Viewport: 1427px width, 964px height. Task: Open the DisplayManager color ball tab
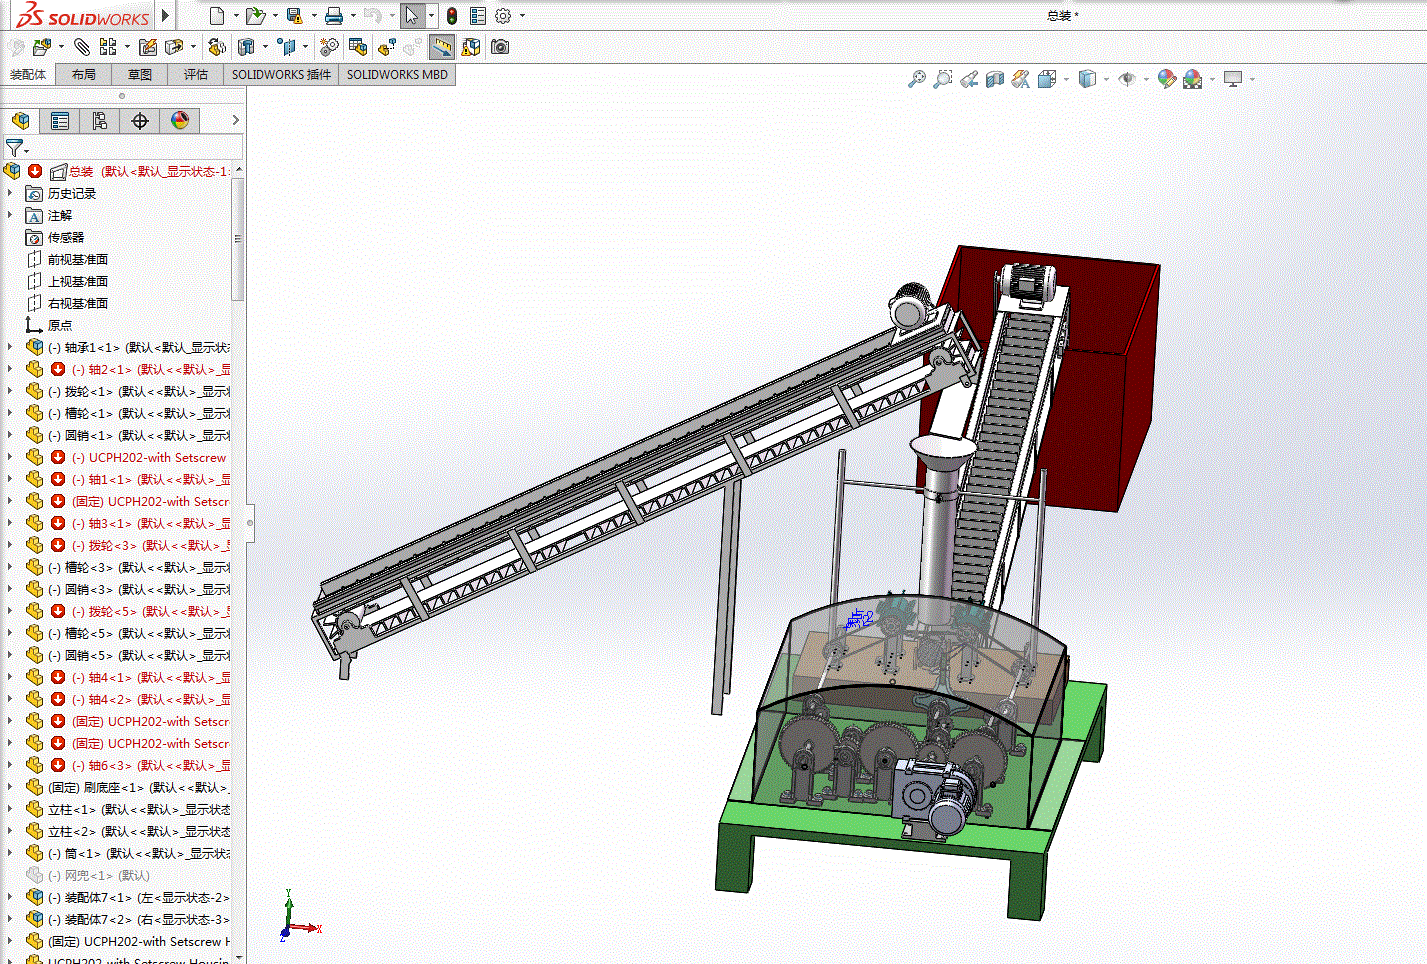point(180,121)
